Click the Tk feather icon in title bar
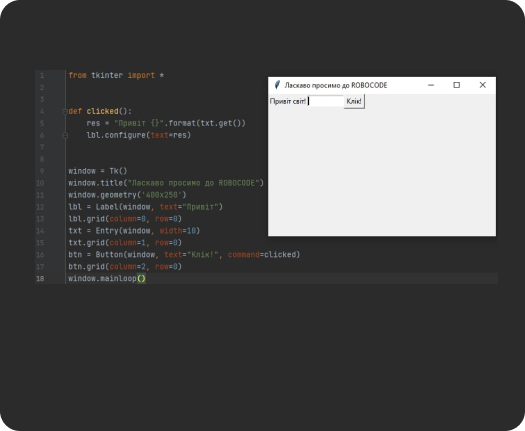This screenshot has width=525, height=431. [x=277, y=85]
